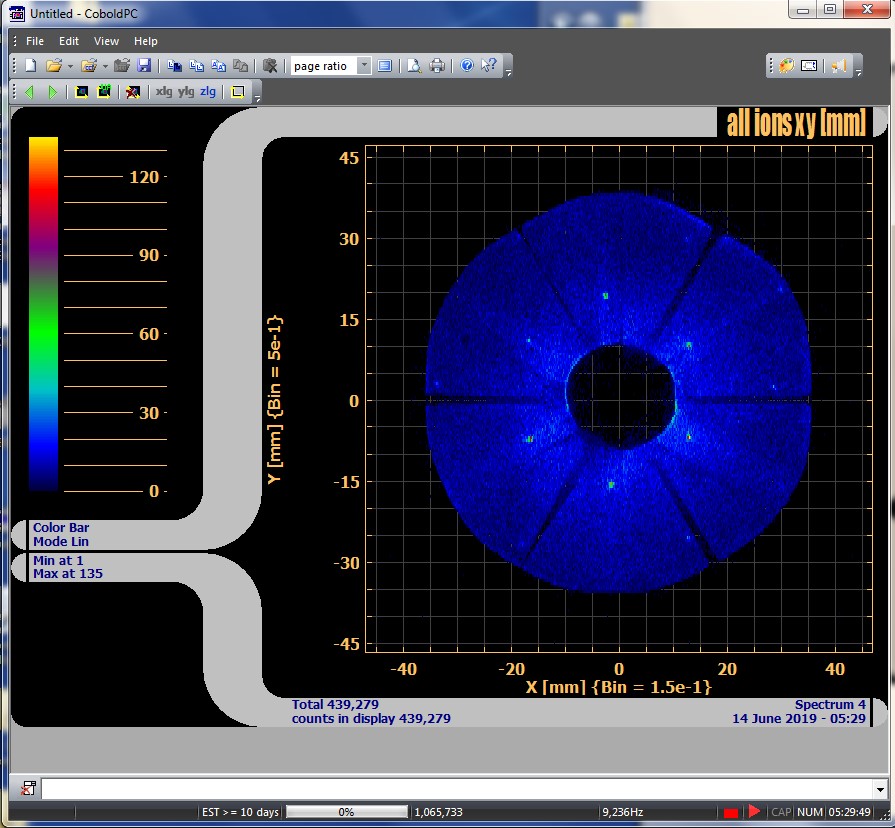Click the color palette icon

point(787,66)
